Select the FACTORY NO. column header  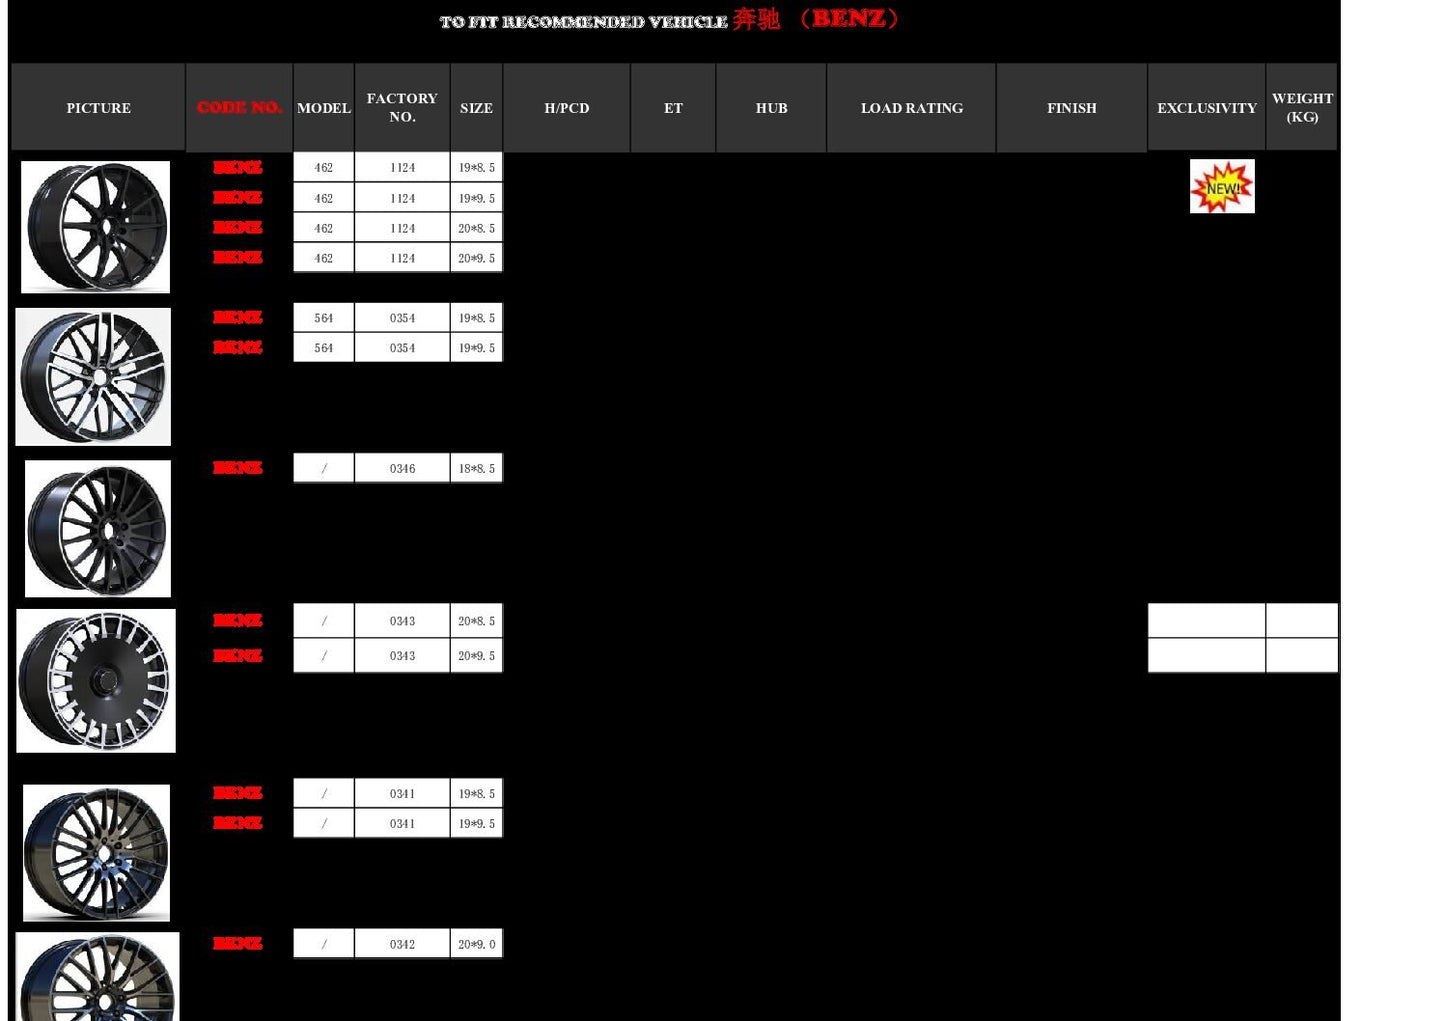(x=402, y=108)
